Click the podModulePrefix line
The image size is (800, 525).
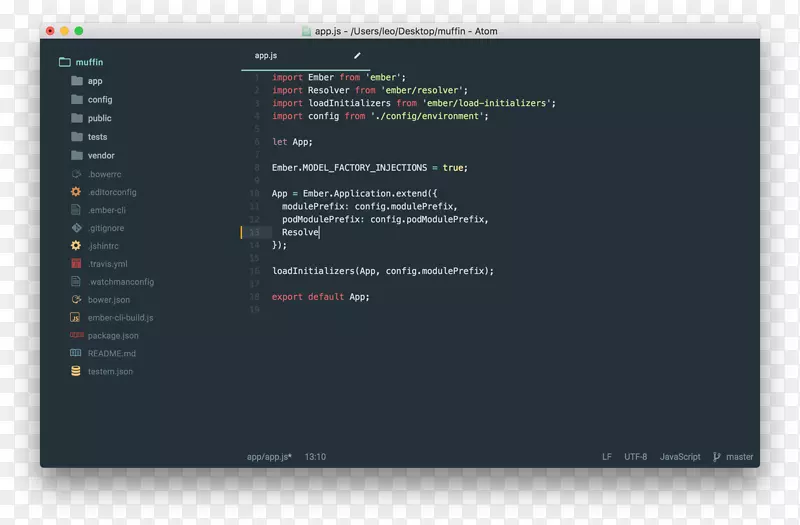(x=385, y=219)
